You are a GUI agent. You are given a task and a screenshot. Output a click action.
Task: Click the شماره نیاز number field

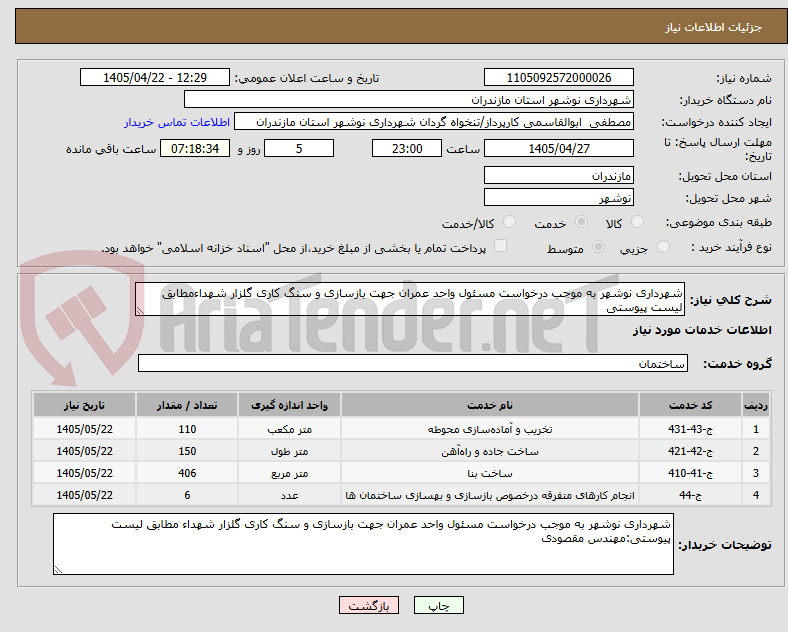coord(558,78)
